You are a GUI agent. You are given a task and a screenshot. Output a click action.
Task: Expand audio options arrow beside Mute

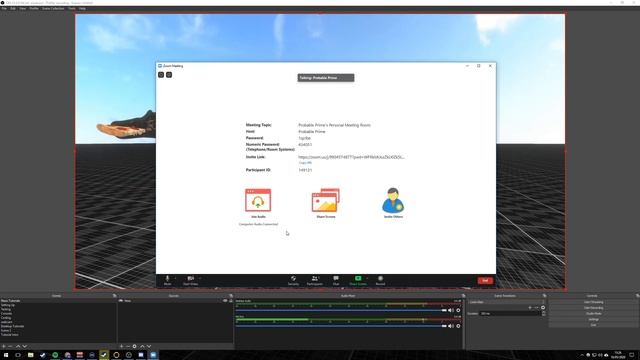(176, 278)
